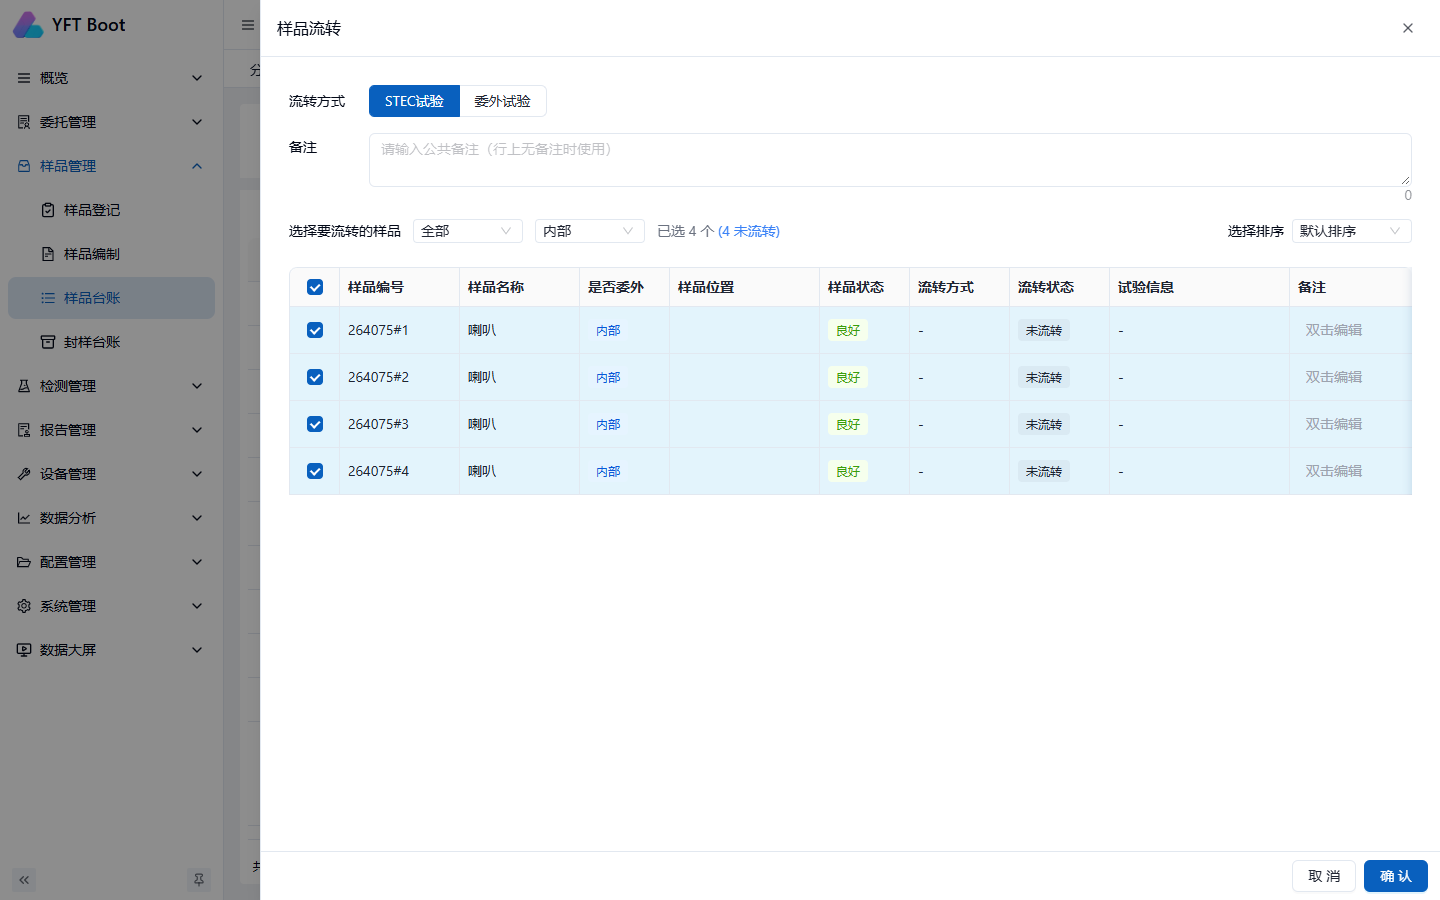Screen dimensions: 1440x900
Task: Toggle the hamburger menu icon in header
Action: coord(248,25)
